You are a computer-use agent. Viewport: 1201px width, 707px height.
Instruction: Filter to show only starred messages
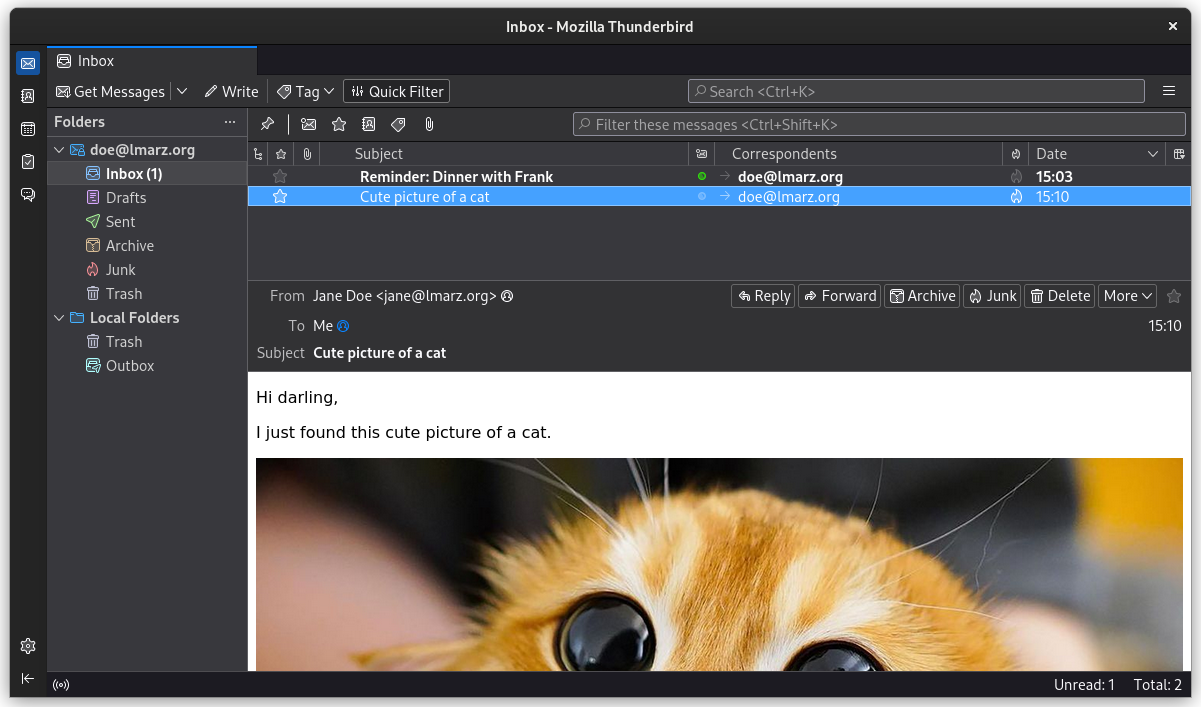[339, 124]
